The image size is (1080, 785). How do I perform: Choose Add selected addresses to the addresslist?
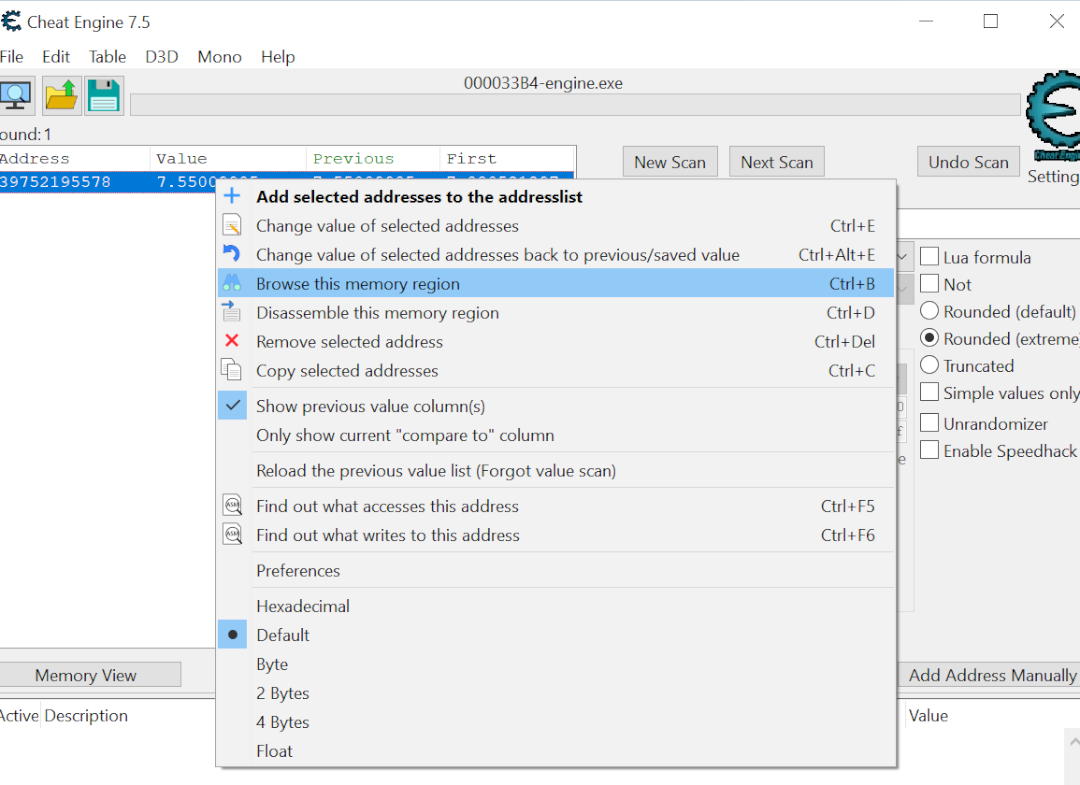(556, 196)
